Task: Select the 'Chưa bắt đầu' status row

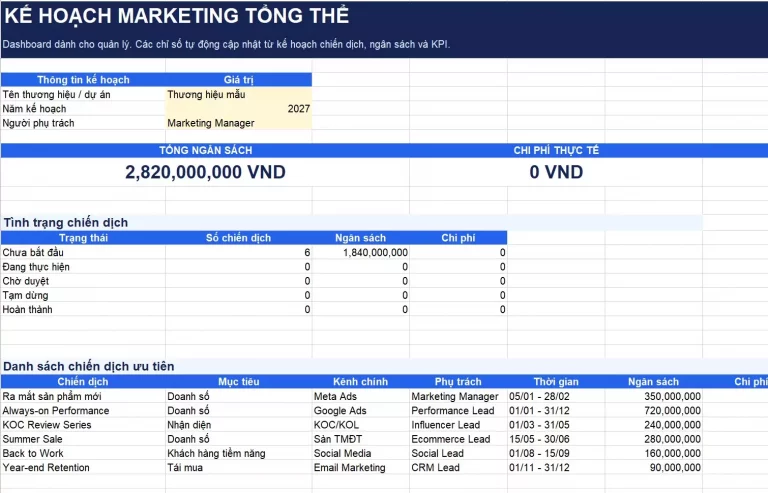Action: 254,253
